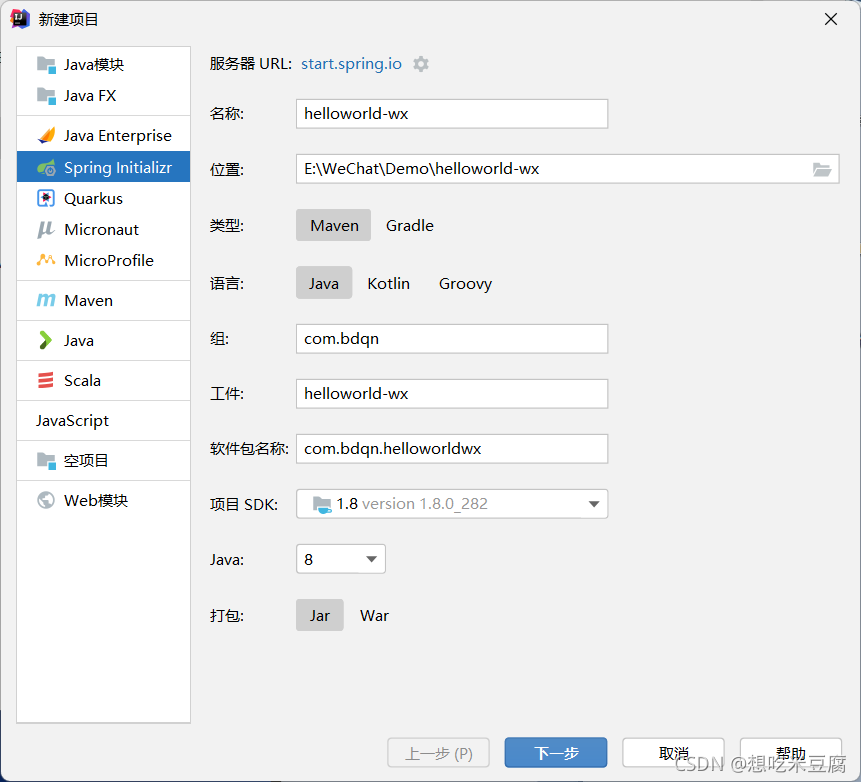Image resolution: width=861 pixels, height=782 pixels.
Task: Click the Scala red bars icon
Action: [46, 380]
